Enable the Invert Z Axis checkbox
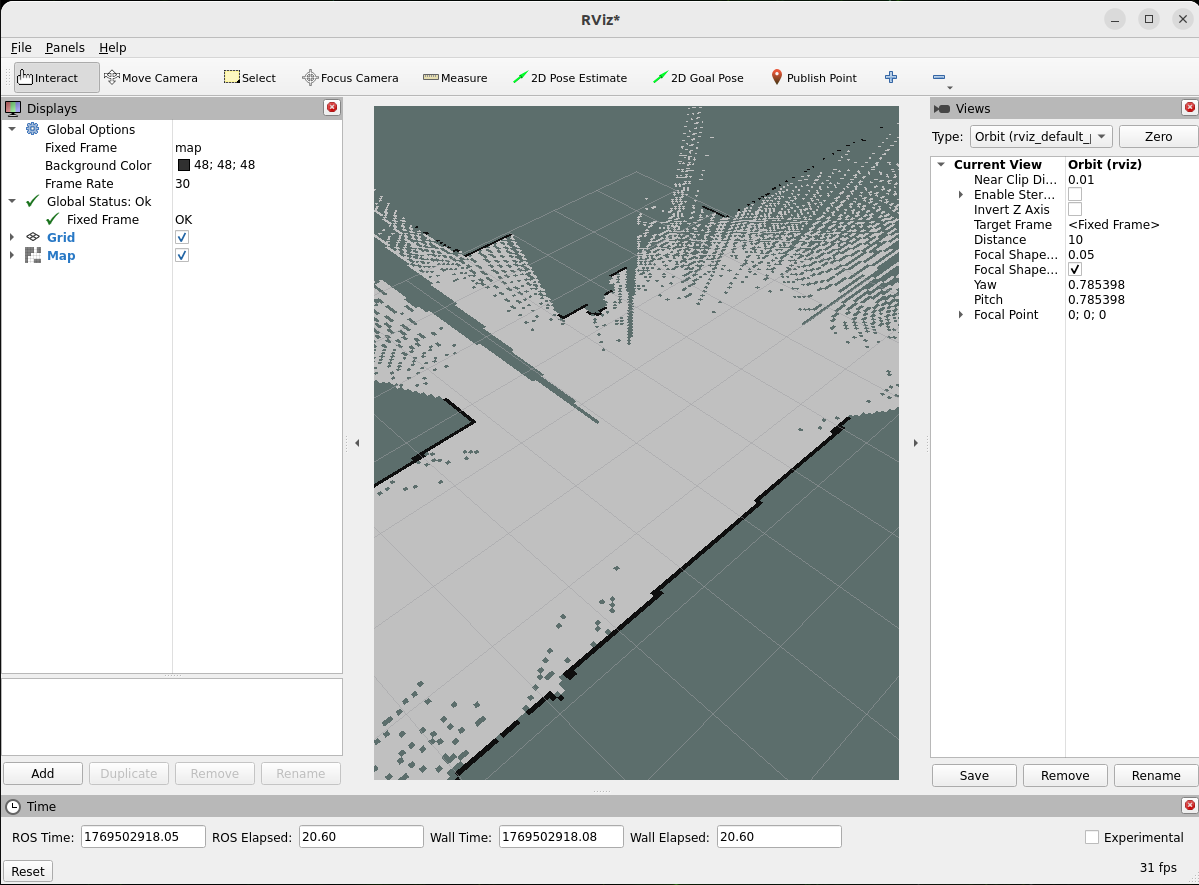The height and width of the screenshot is (885, 1199). click(x=1075, y=210)
